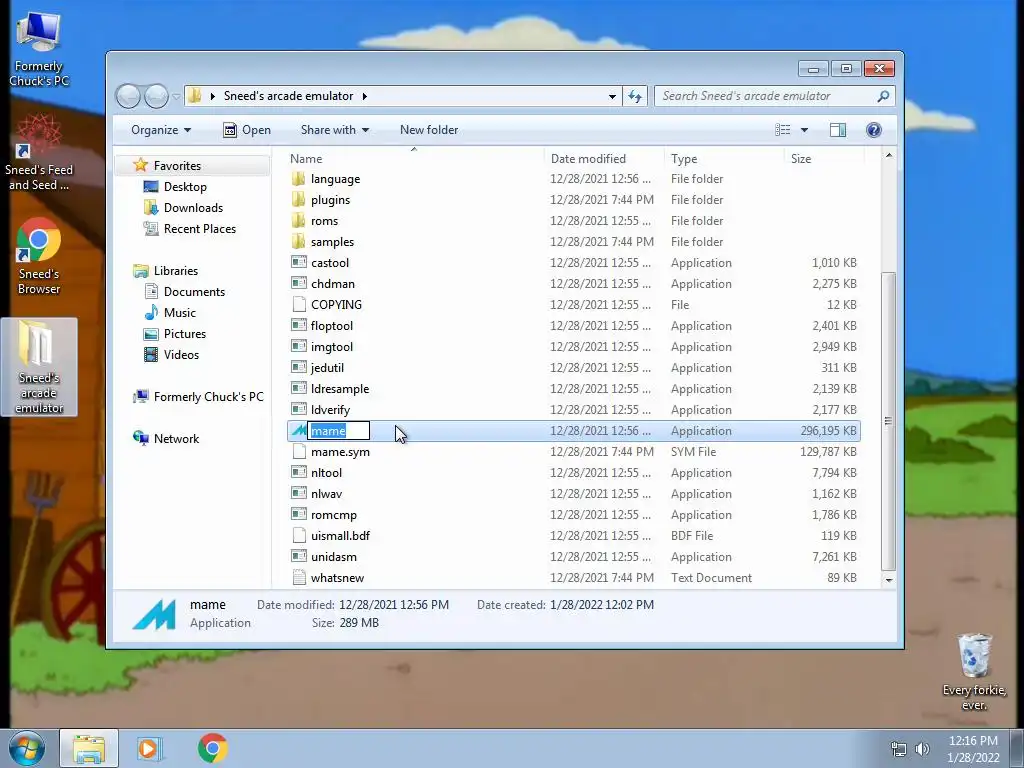This screenshot has width=1024, height=768.
Task: Click the Forward navigation arrow button
Action: click(156, 97)
